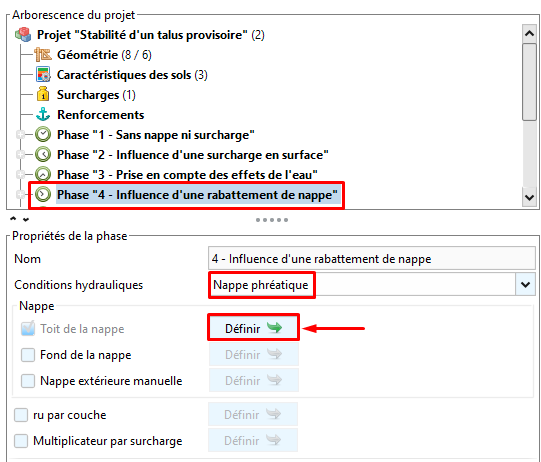Screen dimensions: 541x462
Task: Enable Multiplicateur par surcharge checkbox
Action: tap(21, 441)
